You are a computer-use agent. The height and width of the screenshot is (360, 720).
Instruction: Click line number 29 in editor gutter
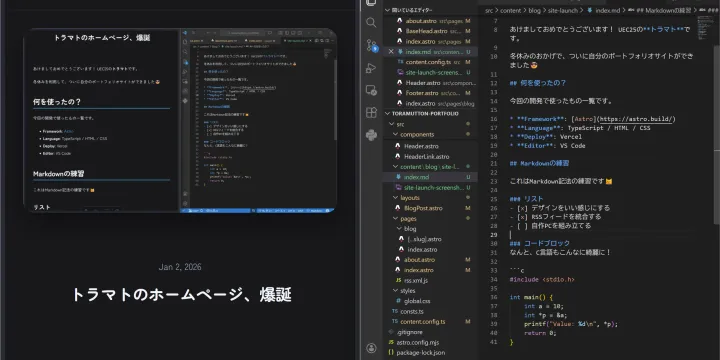(494, 235)
